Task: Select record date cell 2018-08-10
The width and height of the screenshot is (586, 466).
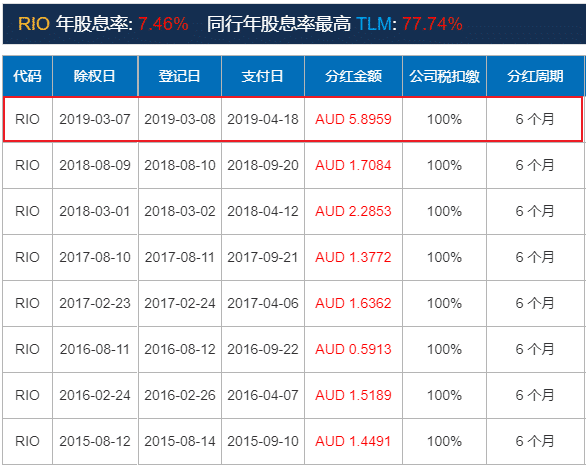Action: [180, 165]
